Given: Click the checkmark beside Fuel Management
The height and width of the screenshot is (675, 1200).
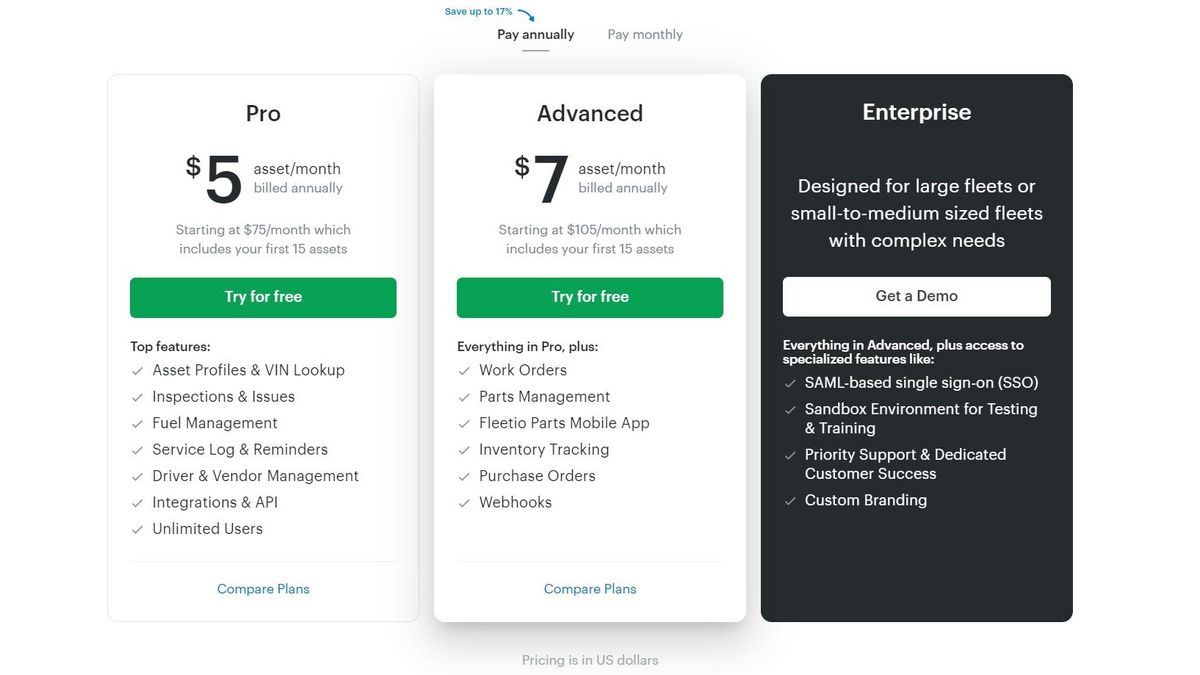Looking at the screenshot, I should coord(138,423).
